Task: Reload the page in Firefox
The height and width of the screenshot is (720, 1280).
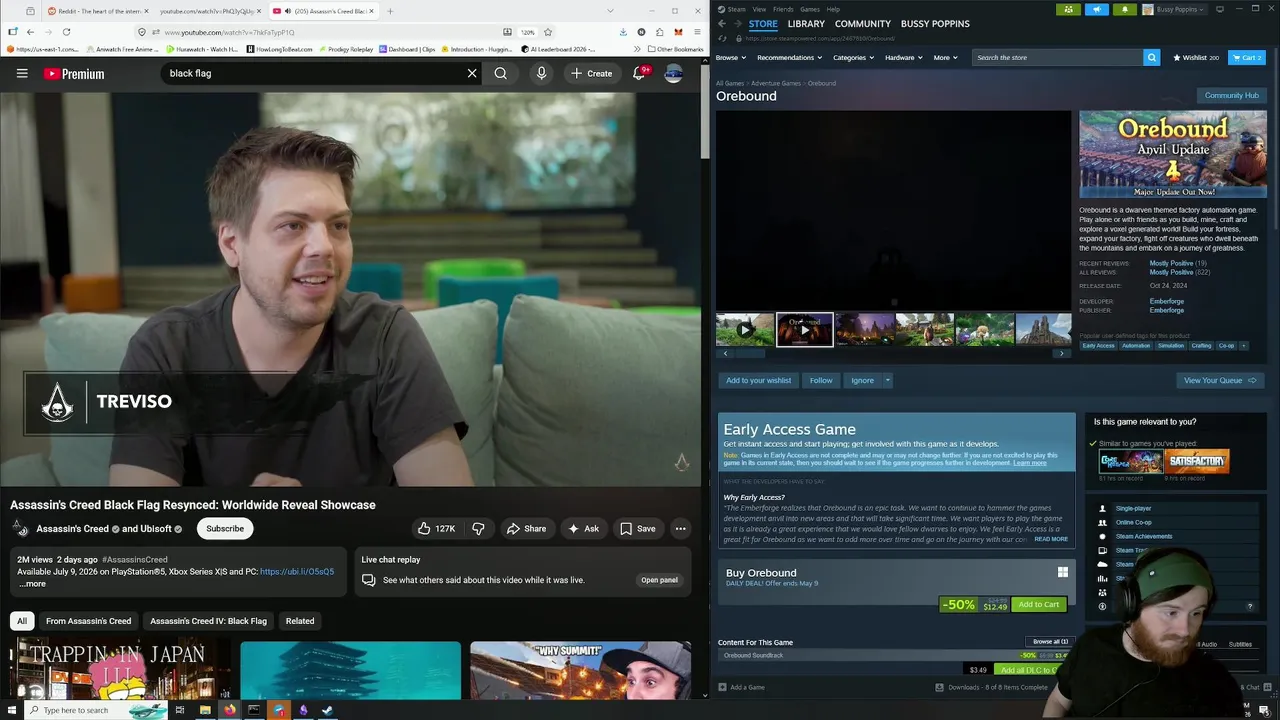Action: [66, 32]
